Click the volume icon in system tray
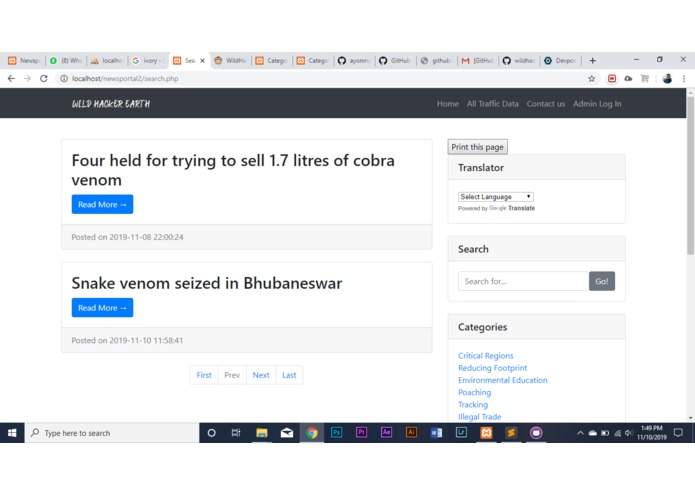 point(628,433)
